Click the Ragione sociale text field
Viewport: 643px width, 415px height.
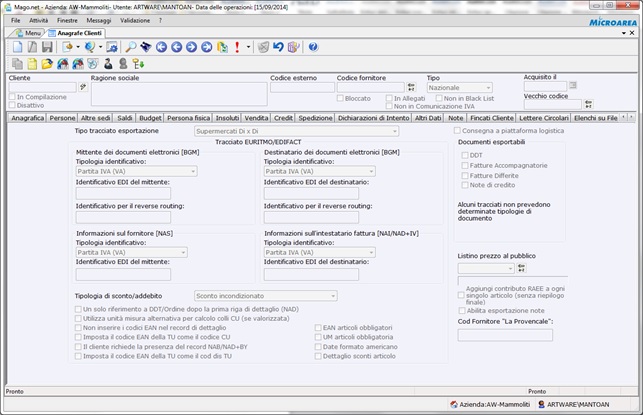pyautogui.click(x=178, y=93)
